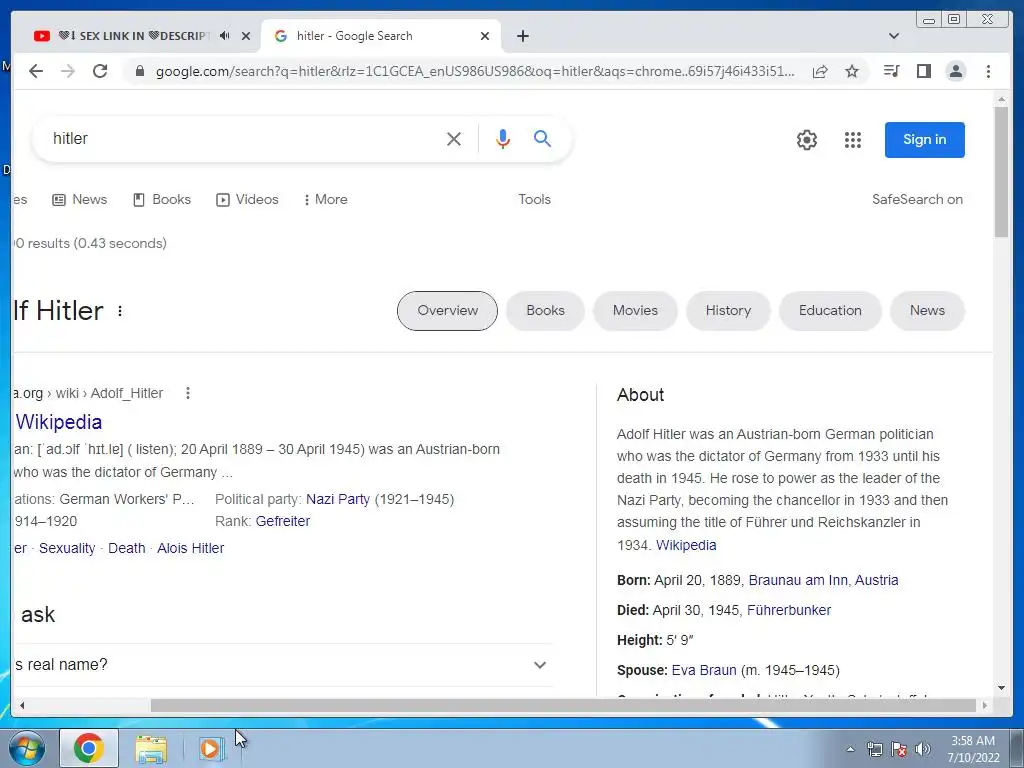
Task: Open the three-dot menu next to Adolf Hitler title
Action: click(120, 311)
